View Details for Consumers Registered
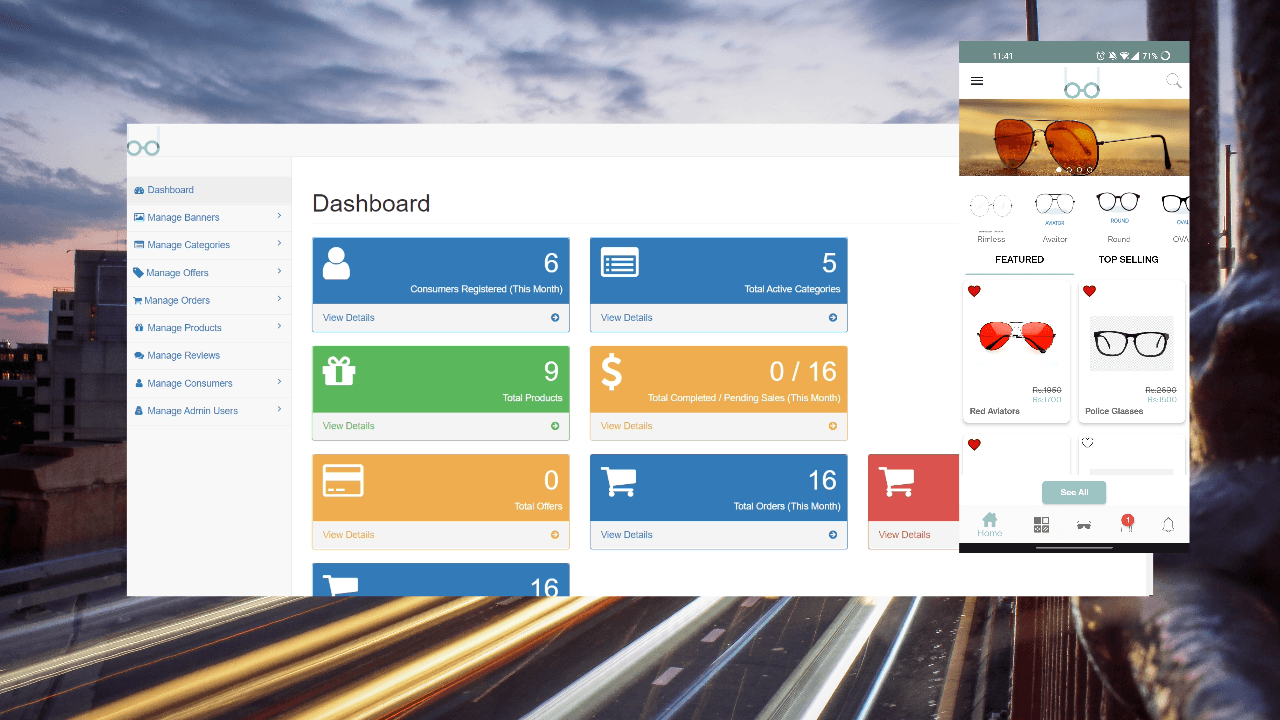The width and height of the screenshot is (1280, 720). 349,318
